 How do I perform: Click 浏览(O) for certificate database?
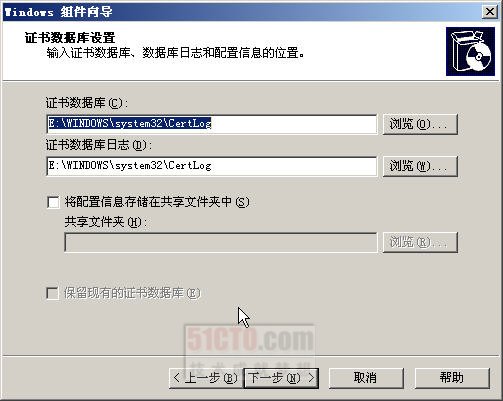click(420, 124)
